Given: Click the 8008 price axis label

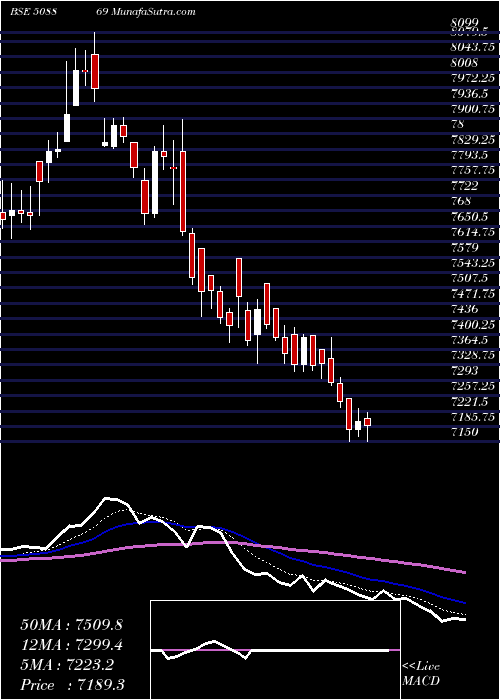Looking at the screenshot, I should tap(464, 62).
